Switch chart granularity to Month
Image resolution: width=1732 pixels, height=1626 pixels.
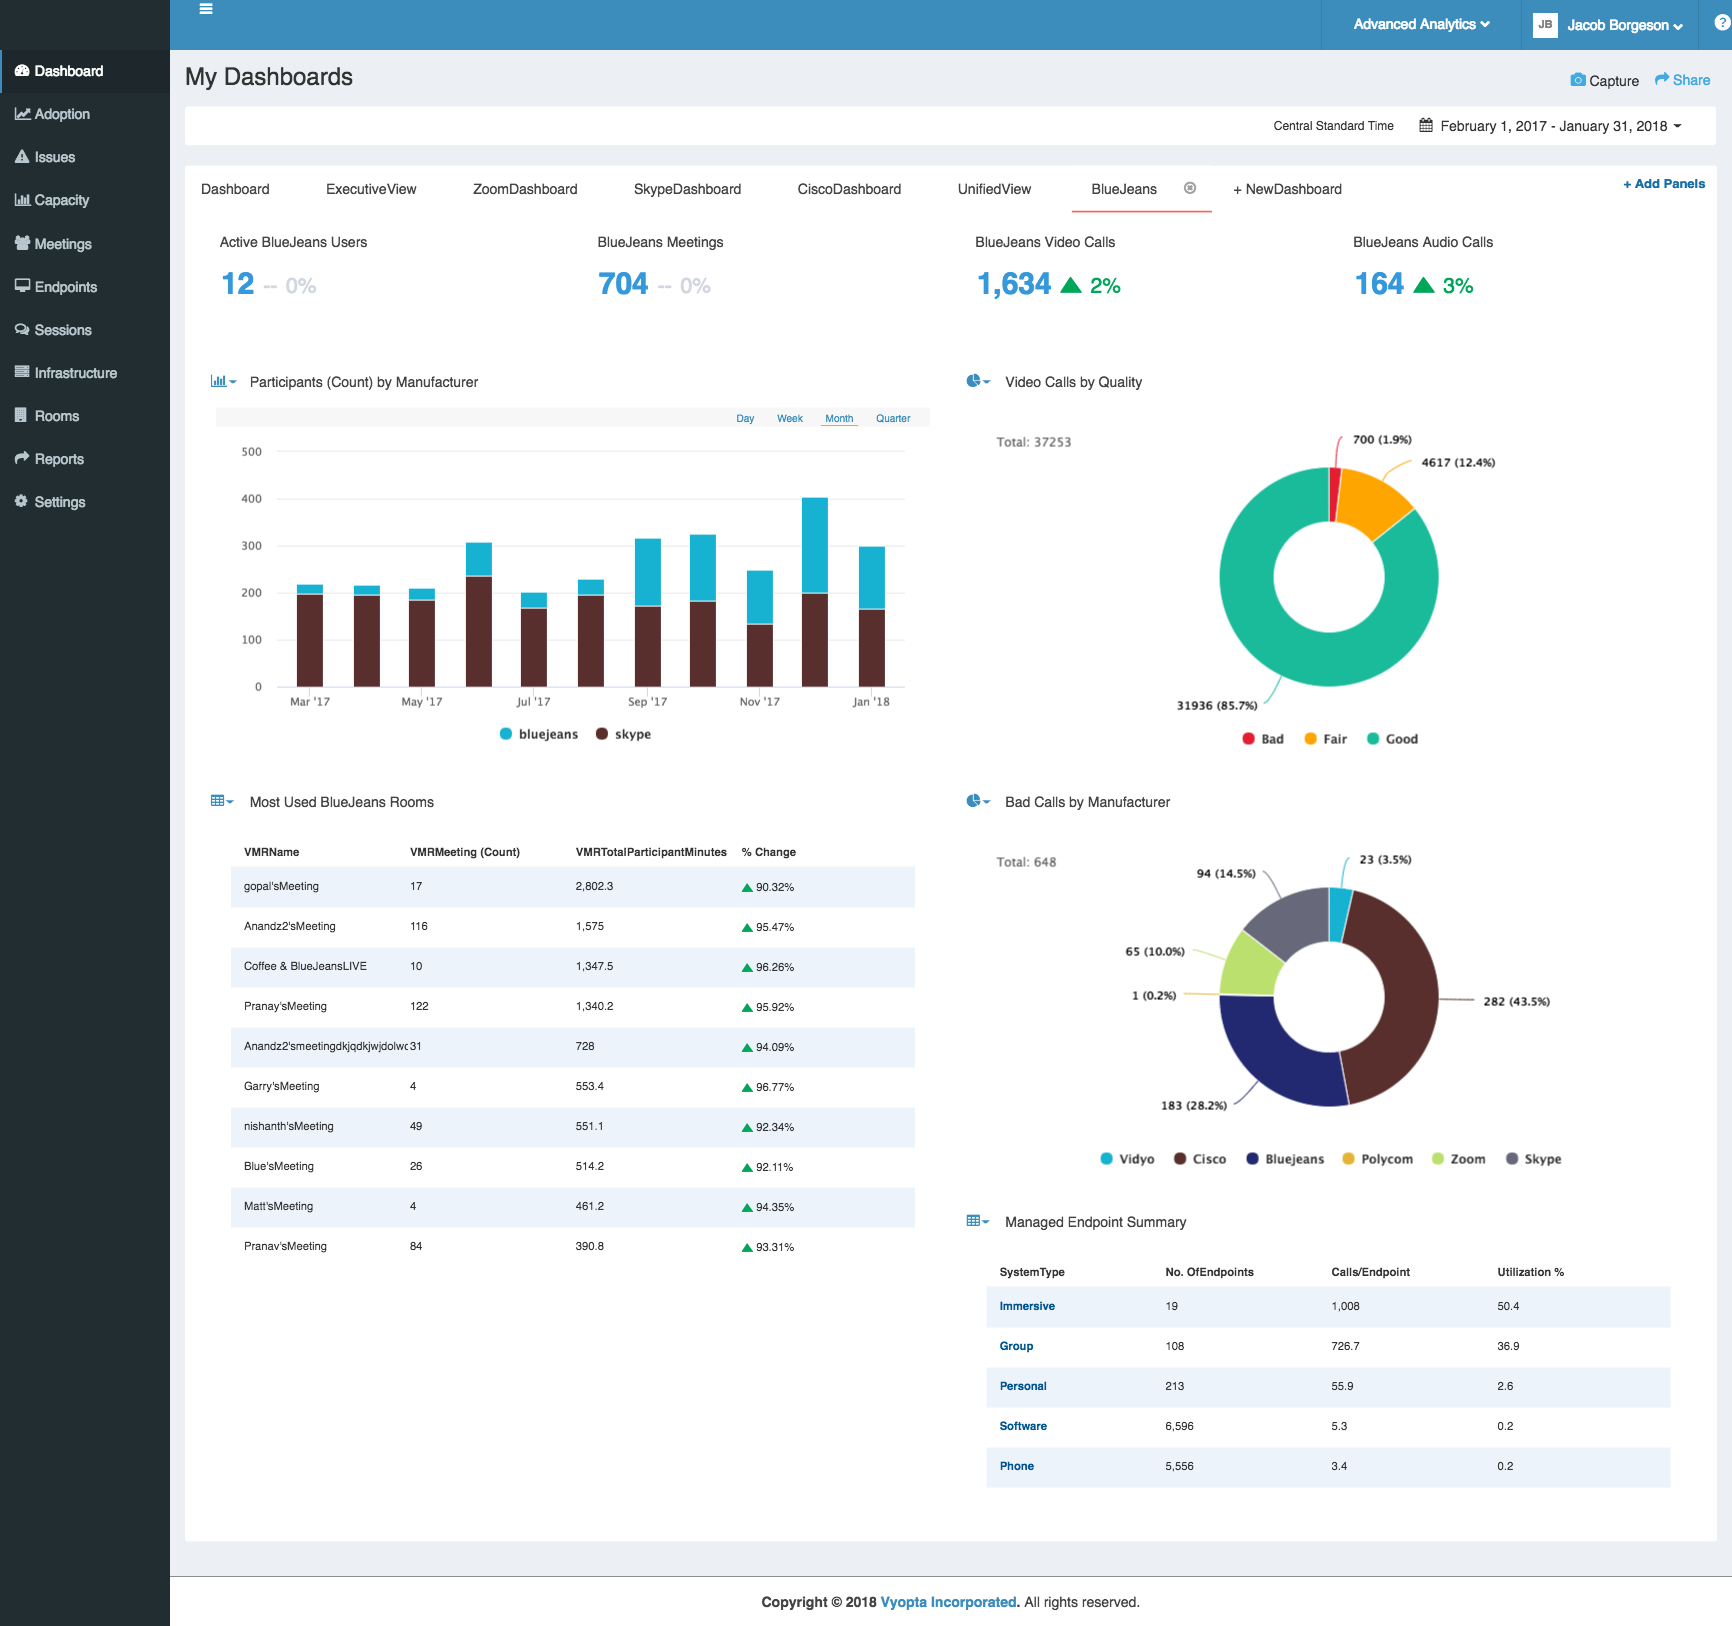(x=839, y=418)
